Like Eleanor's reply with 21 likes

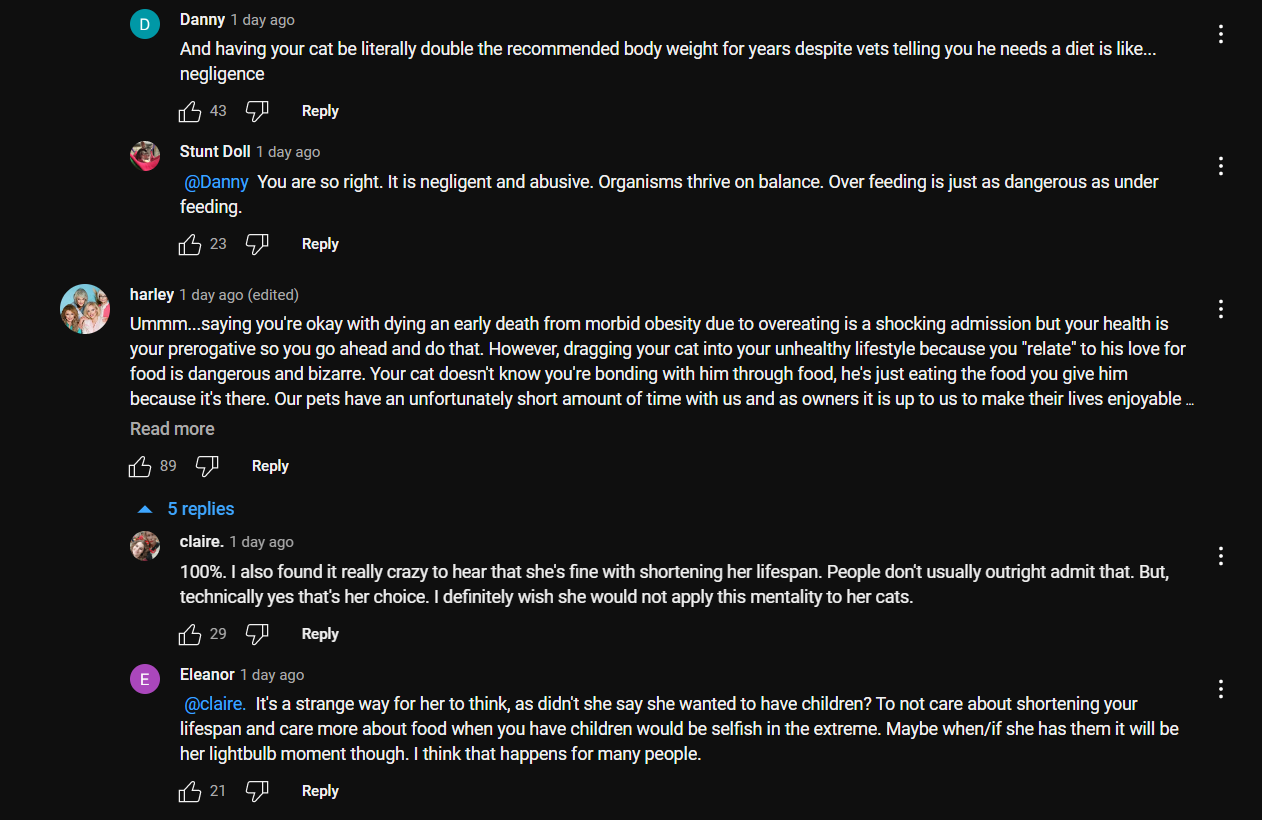coord(190,791)
